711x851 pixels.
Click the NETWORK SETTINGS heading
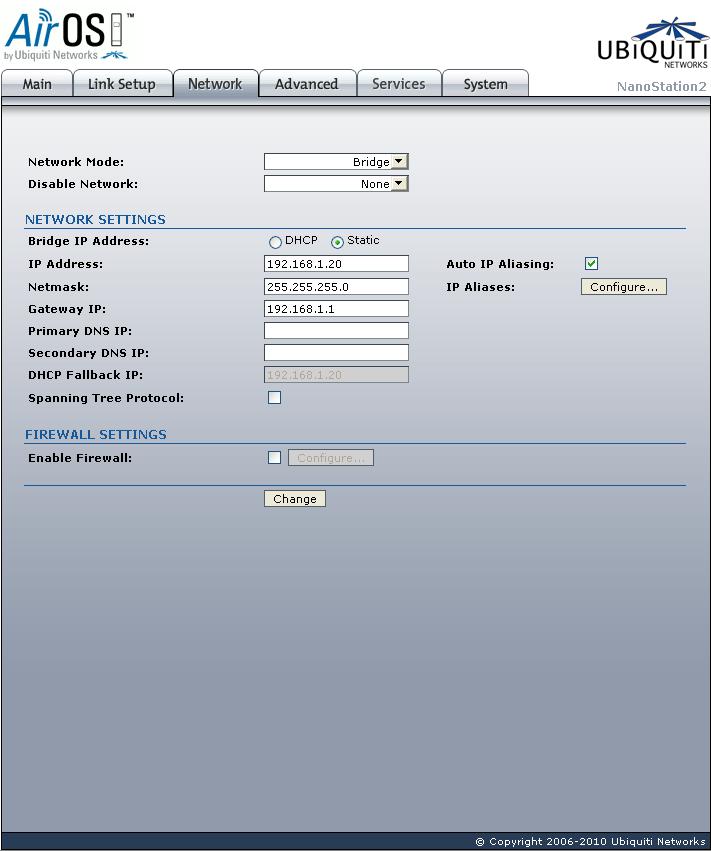pyautogui.click(x=96, y=219)
